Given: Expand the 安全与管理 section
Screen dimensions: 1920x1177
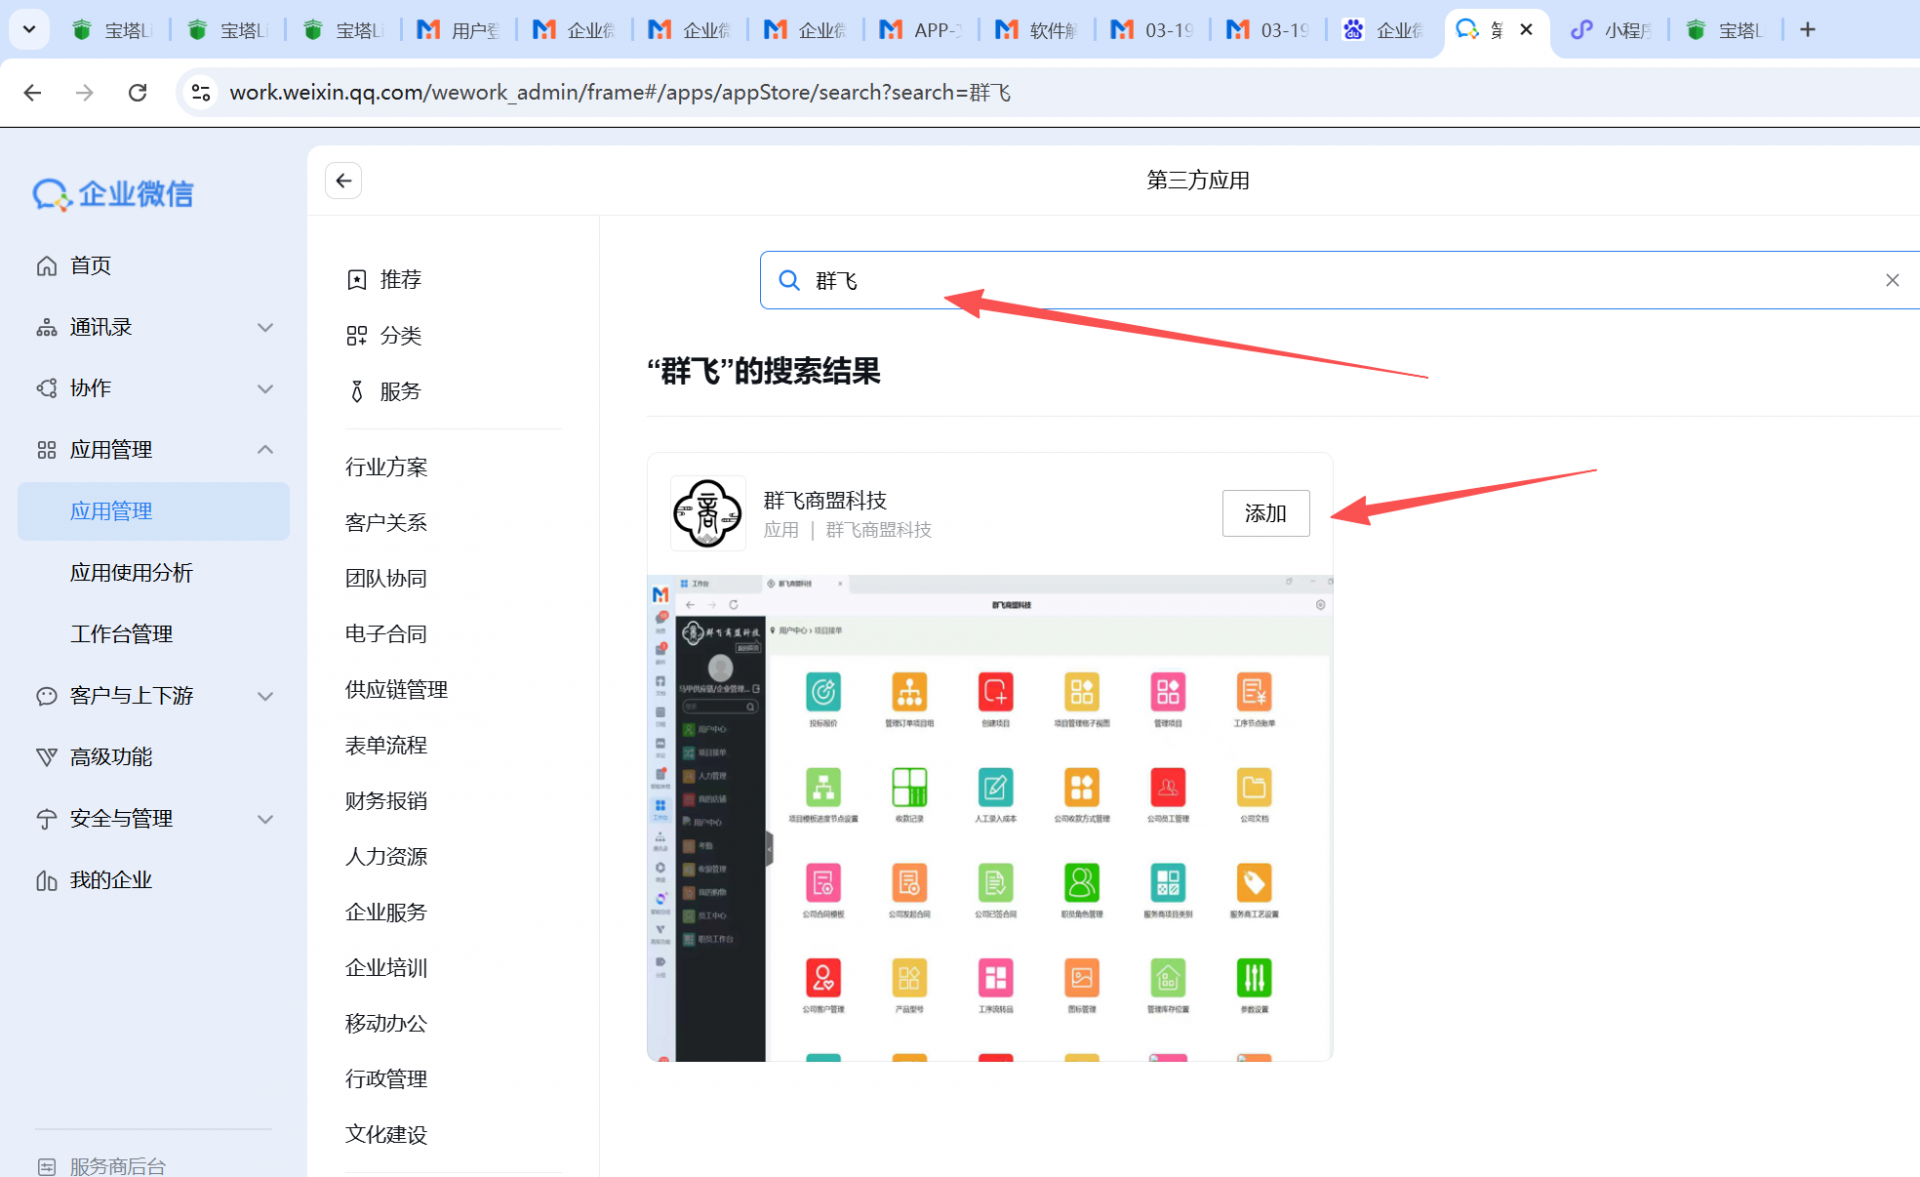Looking at the screenshot, I should tap(264, 819).
